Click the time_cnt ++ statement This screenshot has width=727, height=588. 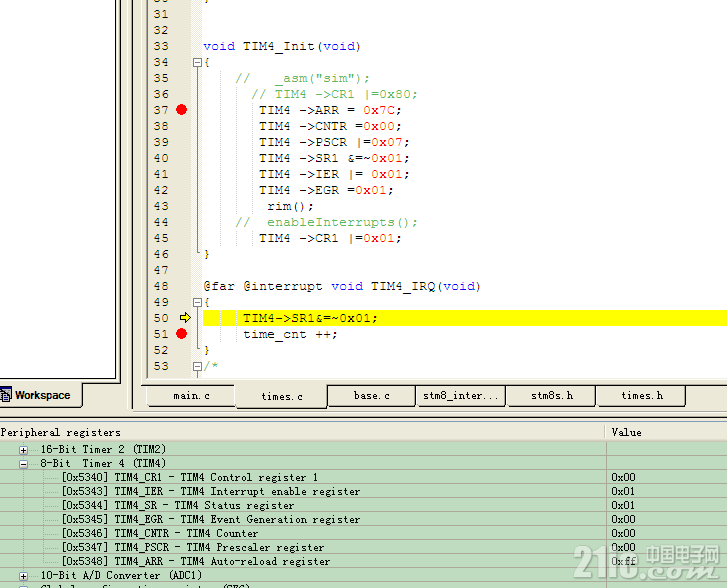coord(290,334)
